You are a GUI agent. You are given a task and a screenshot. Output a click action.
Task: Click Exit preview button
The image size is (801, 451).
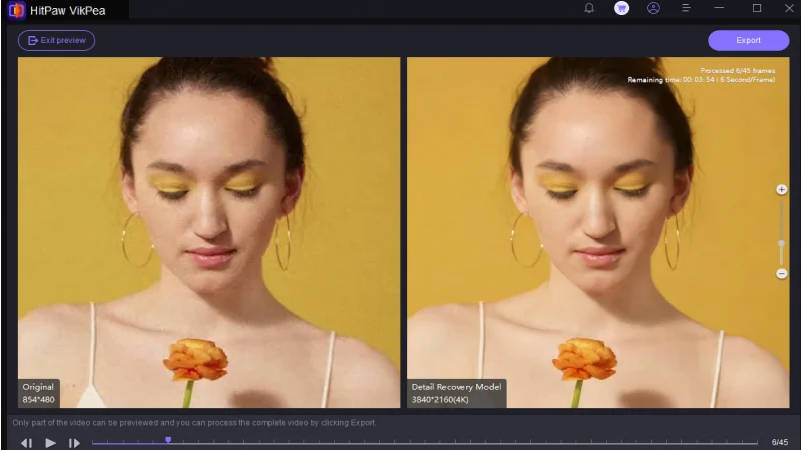click(x=57, y=40)
